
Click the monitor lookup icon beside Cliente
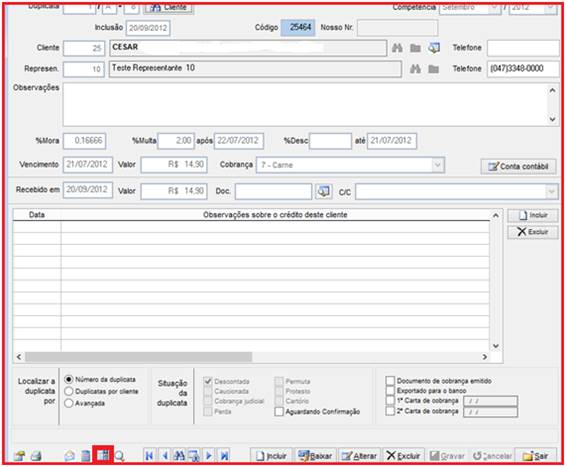[x=434, y=48]
